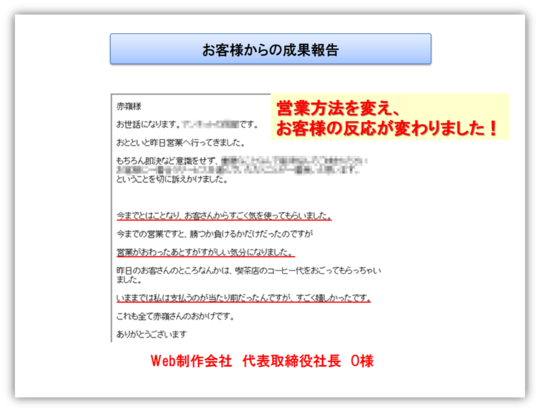Click underlined 今までとはことなり sentence
Viewport: 540px width, 412px height.
click(x=224, y=216)
